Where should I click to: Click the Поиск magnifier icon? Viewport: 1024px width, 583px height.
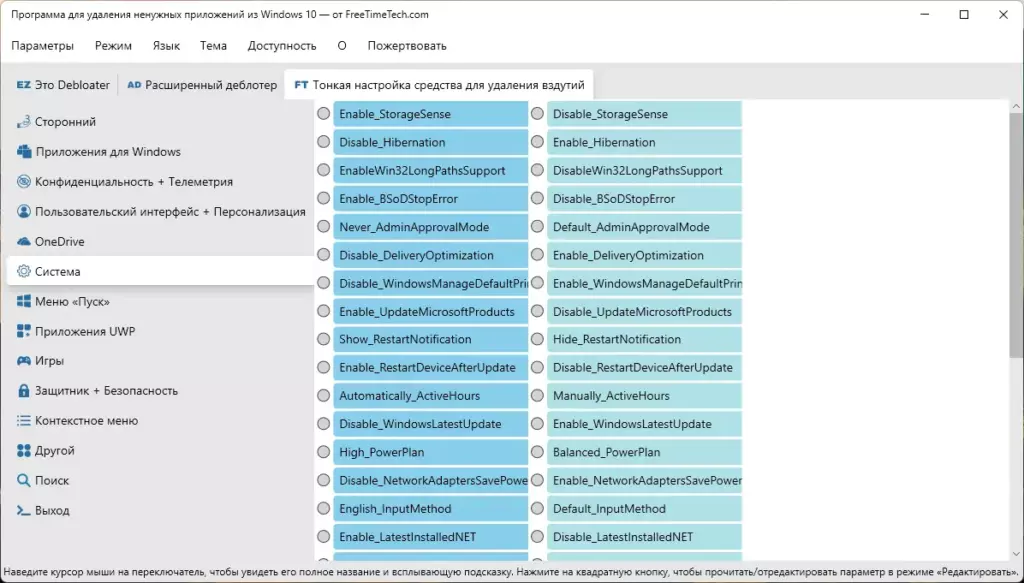(x=24, y=481)
